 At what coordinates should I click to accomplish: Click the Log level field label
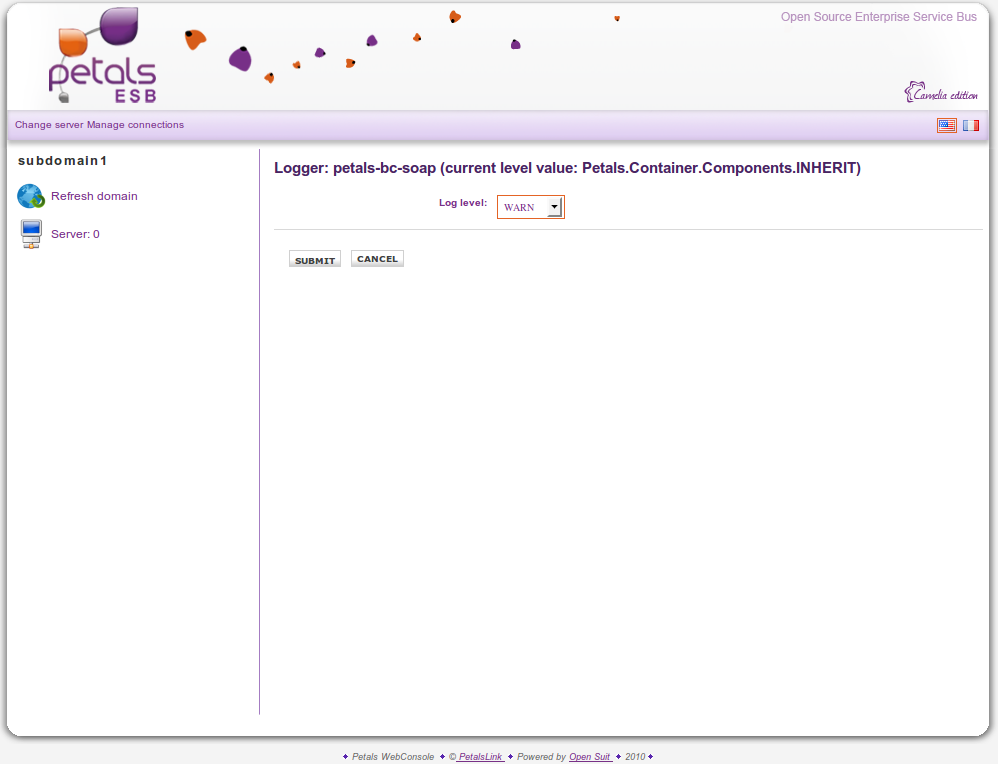(462, 203)
